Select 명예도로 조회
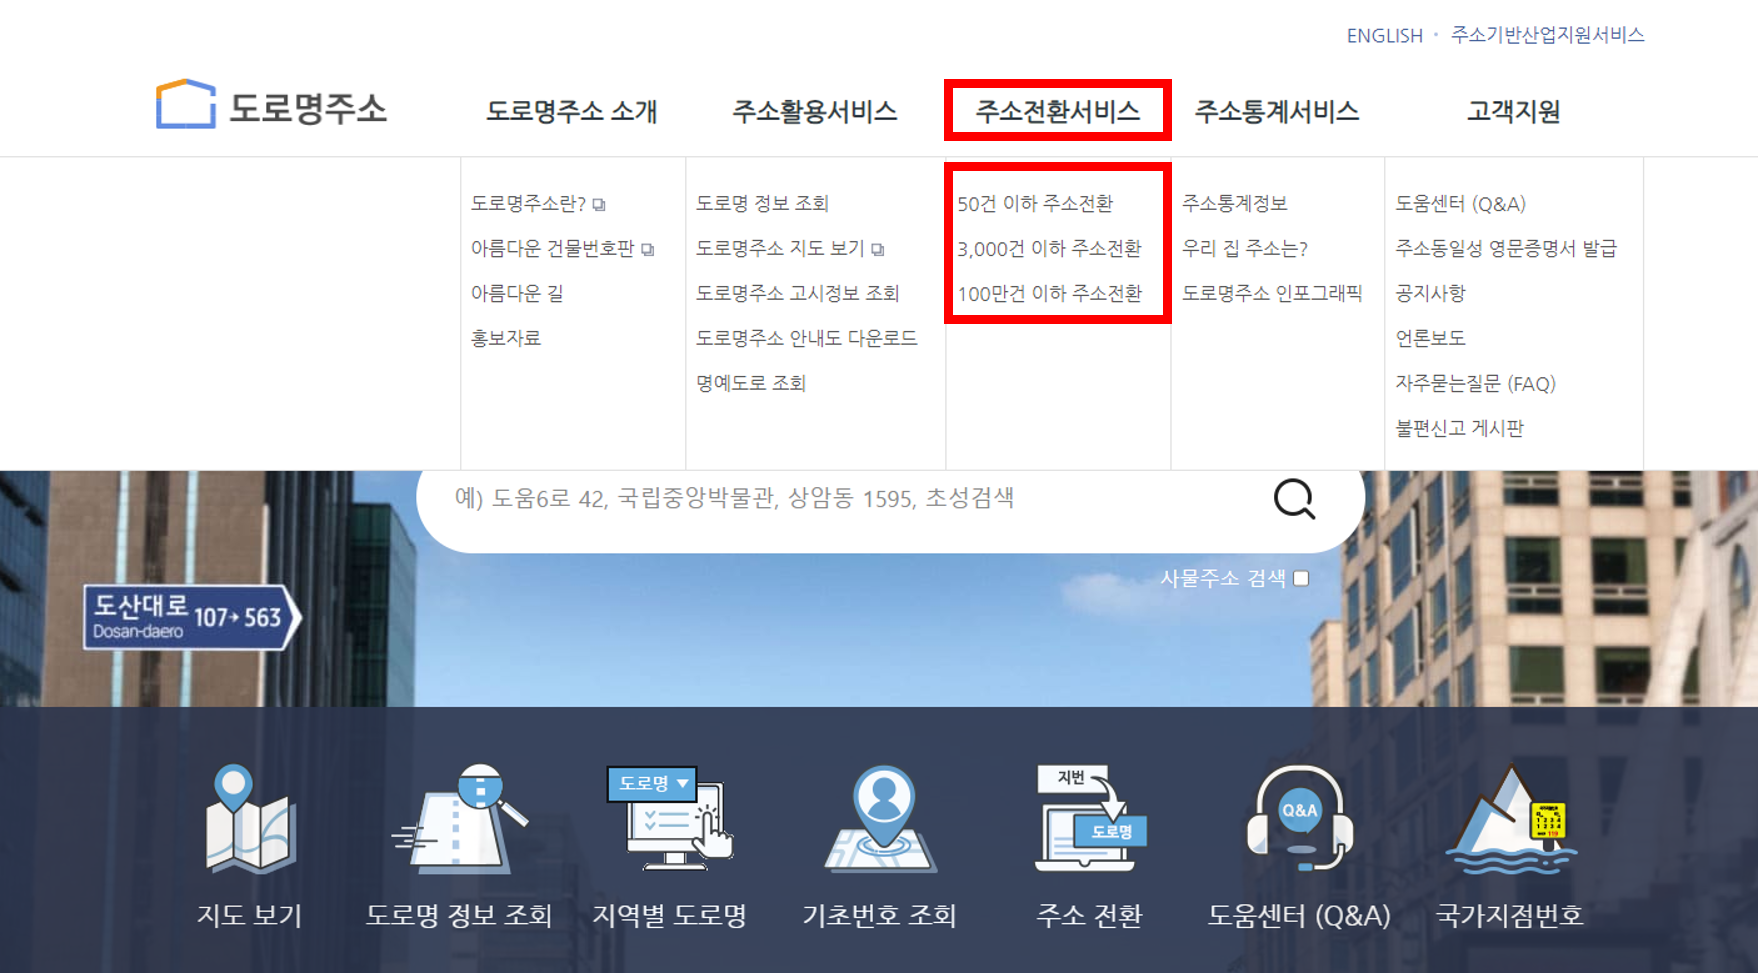The width and height of the screenshot is (1758, 973). 751,382
